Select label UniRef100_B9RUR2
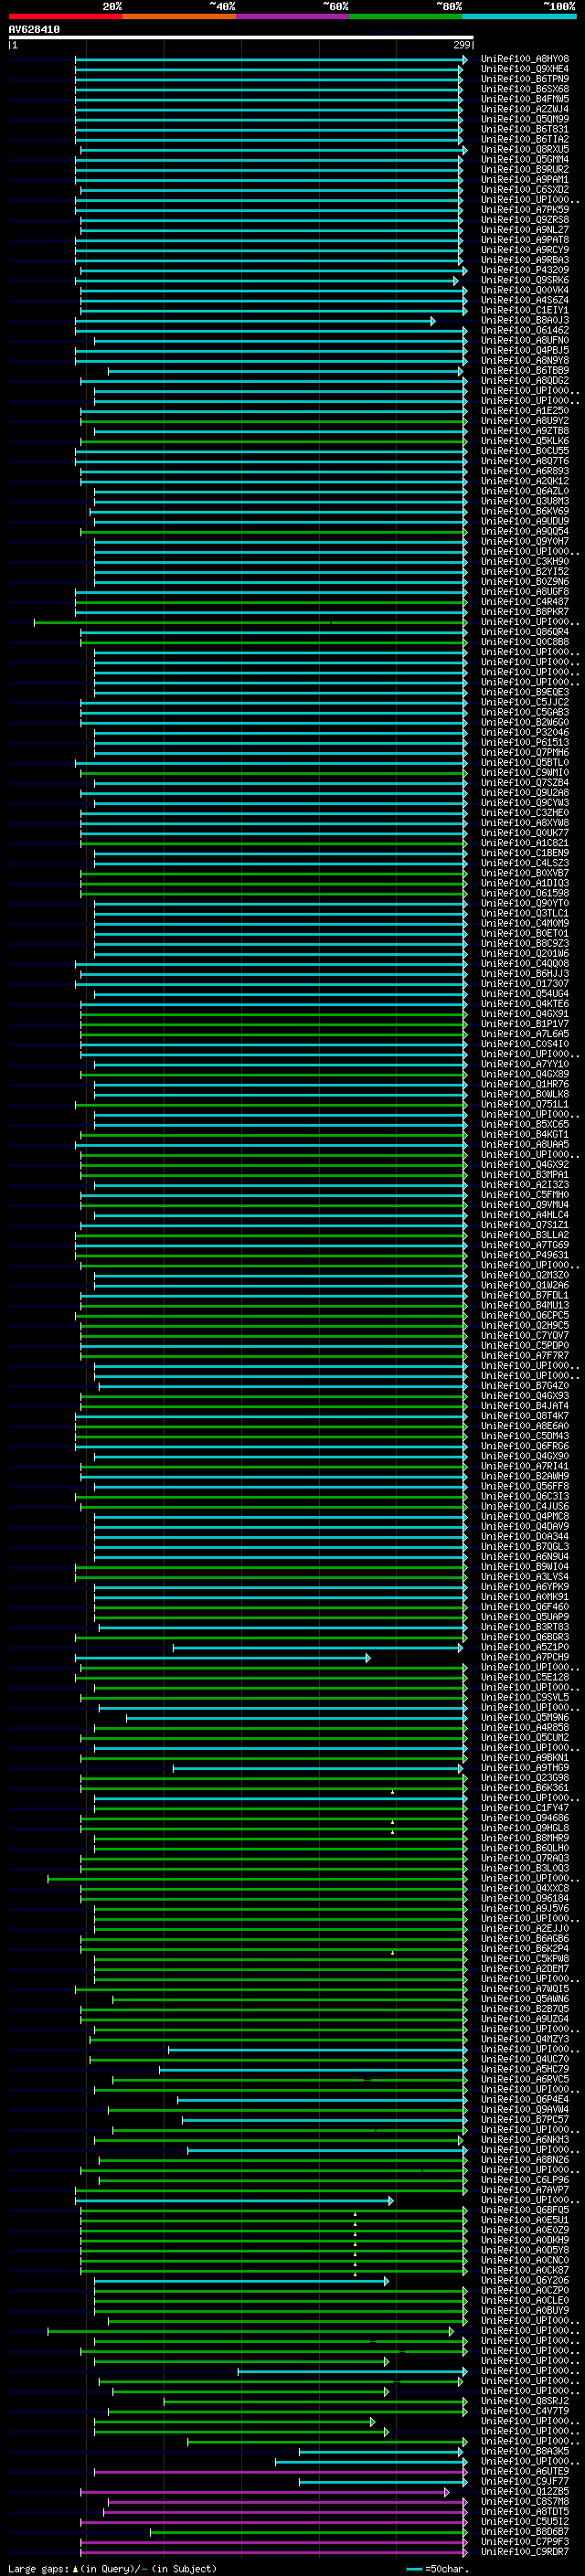585x2576 pixels. pyautogui.click(x=525, y=170)
